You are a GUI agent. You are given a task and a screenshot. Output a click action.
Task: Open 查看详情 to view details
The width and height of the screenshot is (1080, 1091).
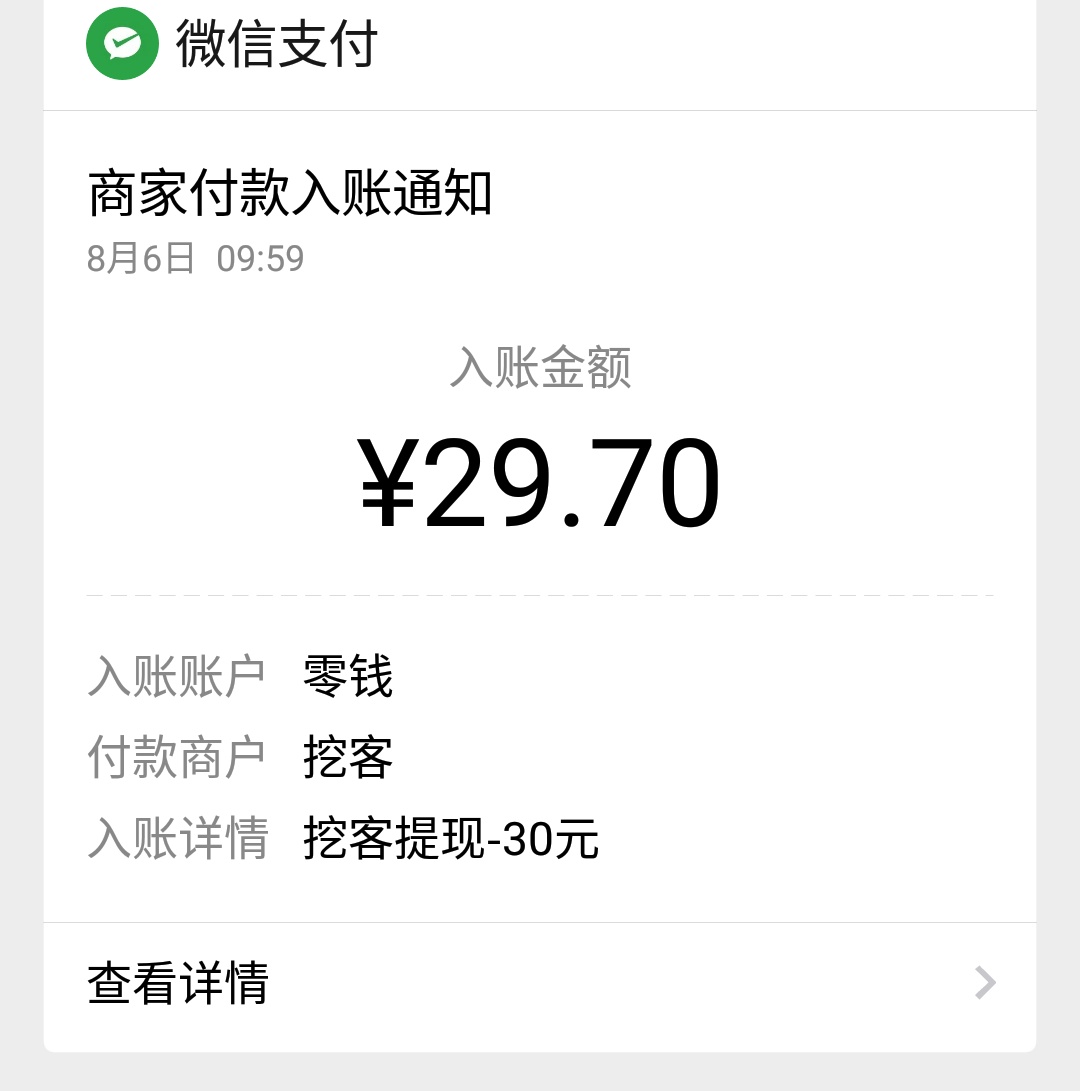tap(540, 983)
